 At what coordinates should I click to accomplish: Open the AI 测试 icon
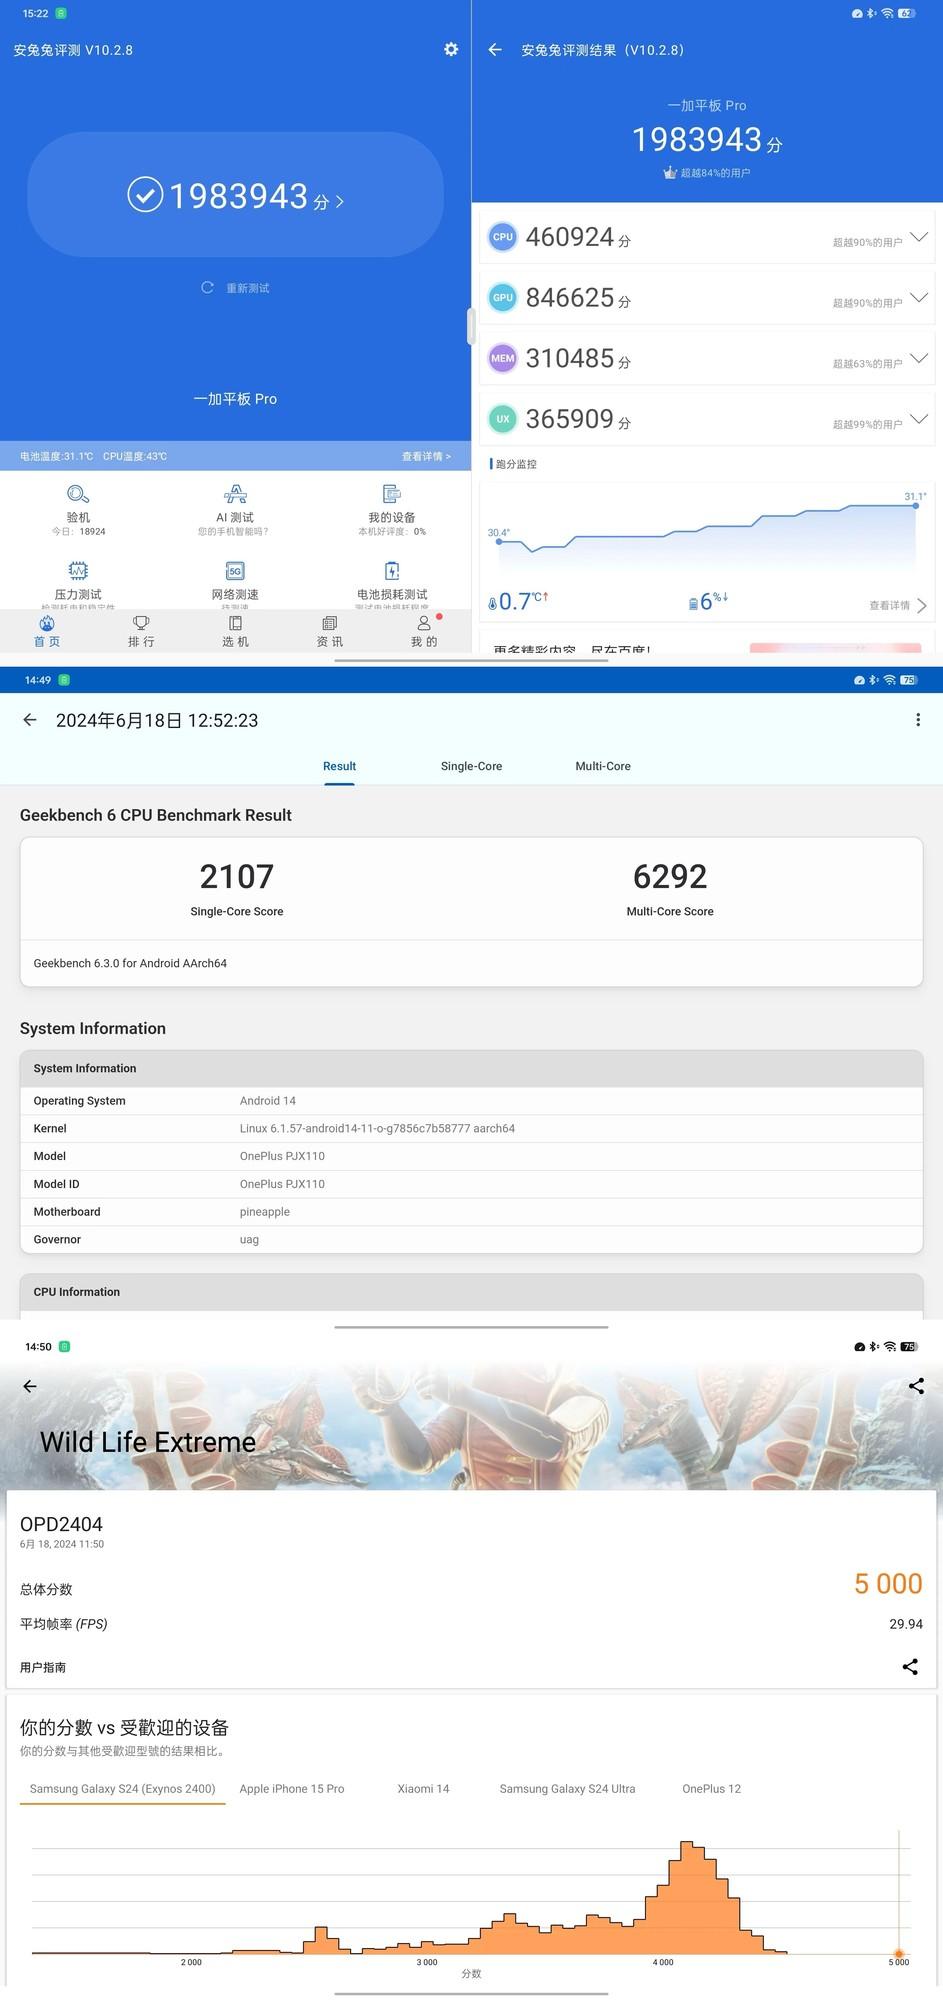(x=235, y=494)
